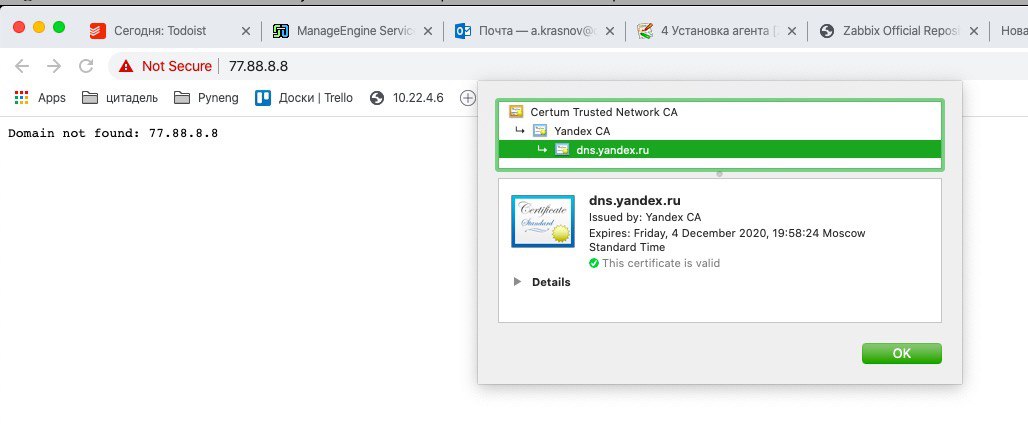The image size is (1028, 442).
Task: Click the address bar showing 77.88.8.8
Action: (258, 66)
